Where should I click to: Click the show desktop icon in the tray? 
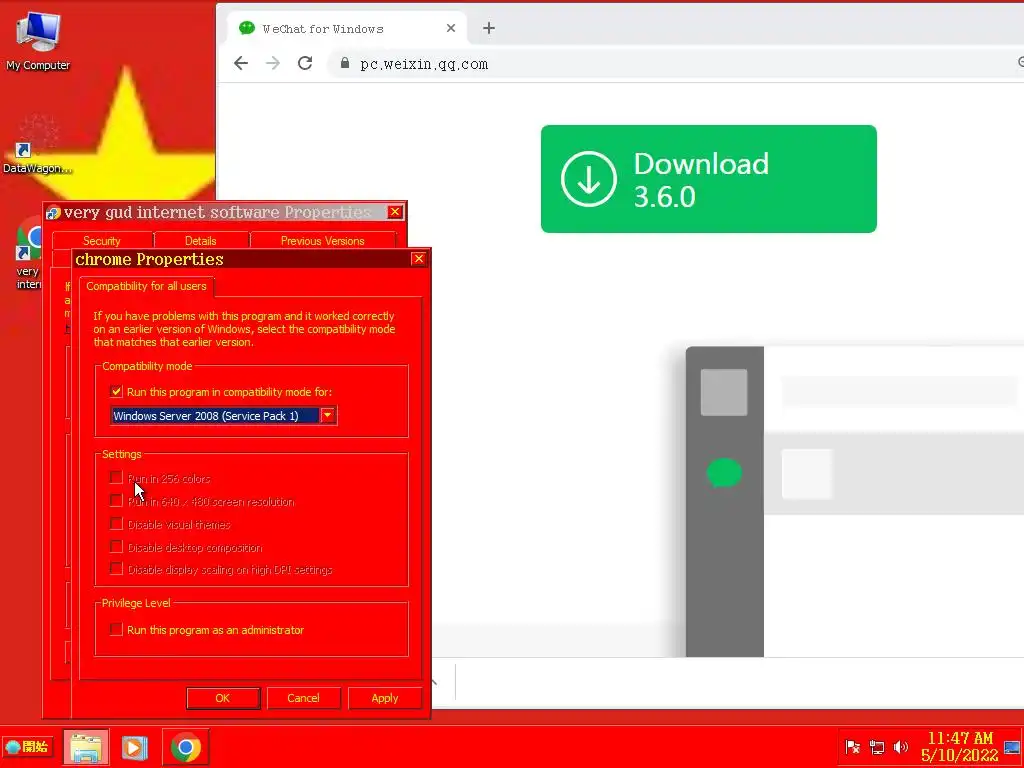[x=1012, y=747]
